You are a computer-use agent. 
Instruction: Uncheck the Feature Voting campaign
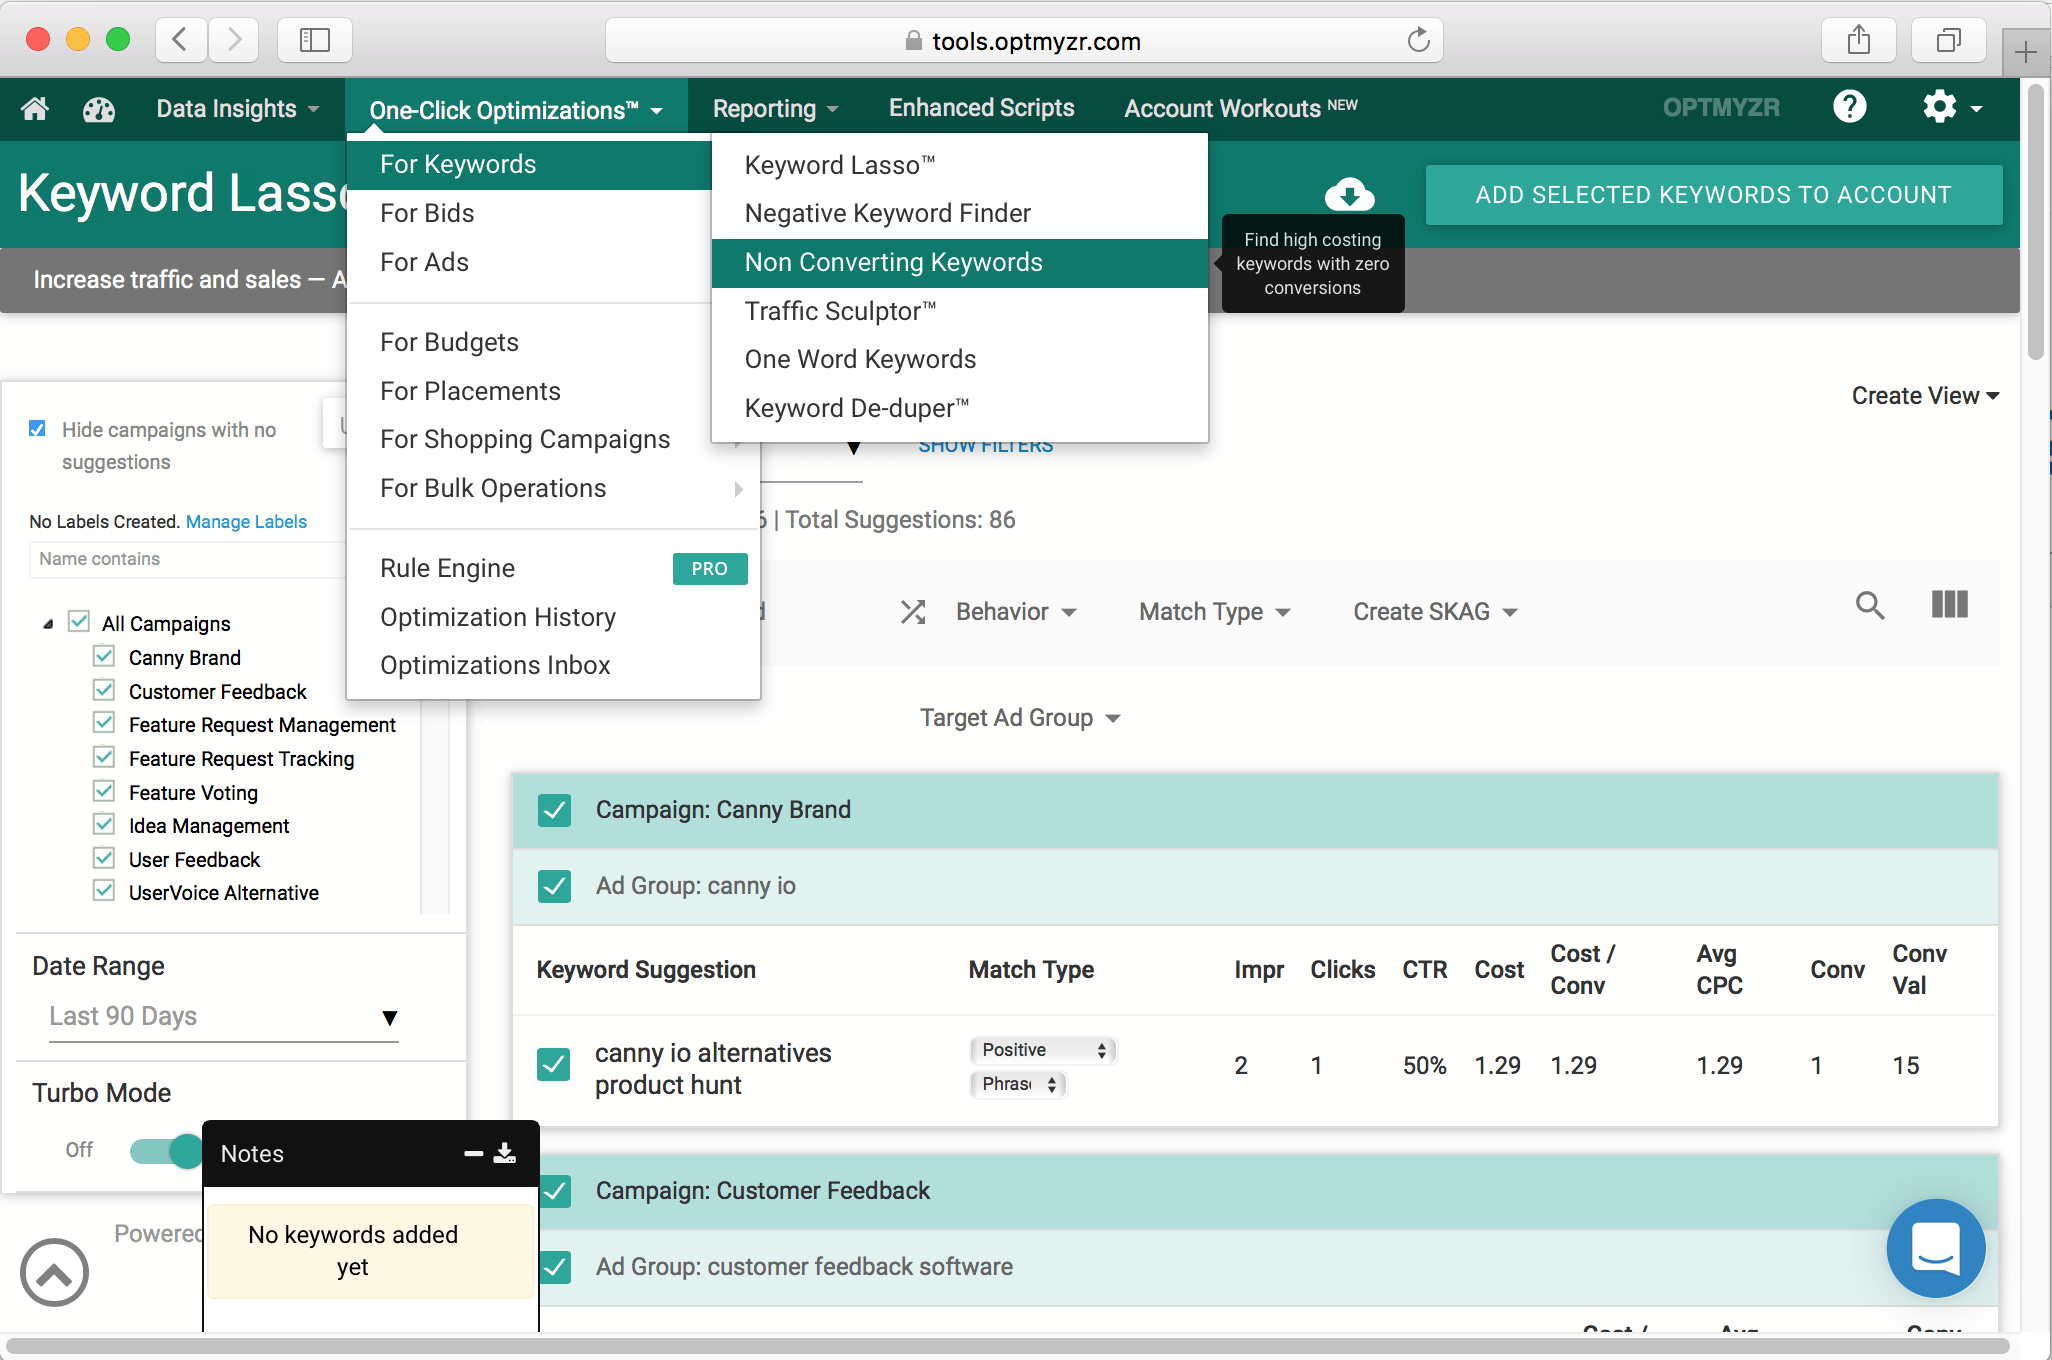pyautogui.click(x=104, y=792)
